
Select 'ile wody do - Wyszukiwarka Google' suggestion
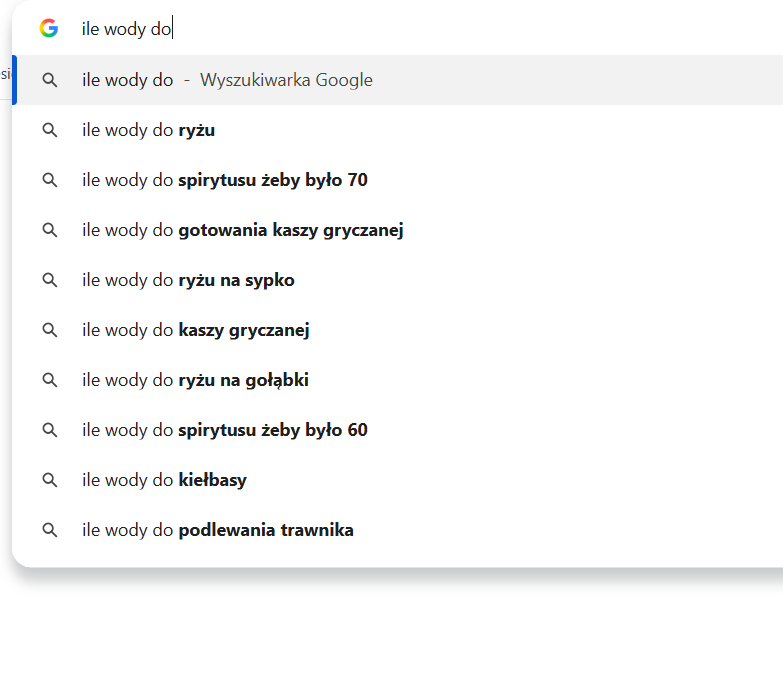coord(397,80)
